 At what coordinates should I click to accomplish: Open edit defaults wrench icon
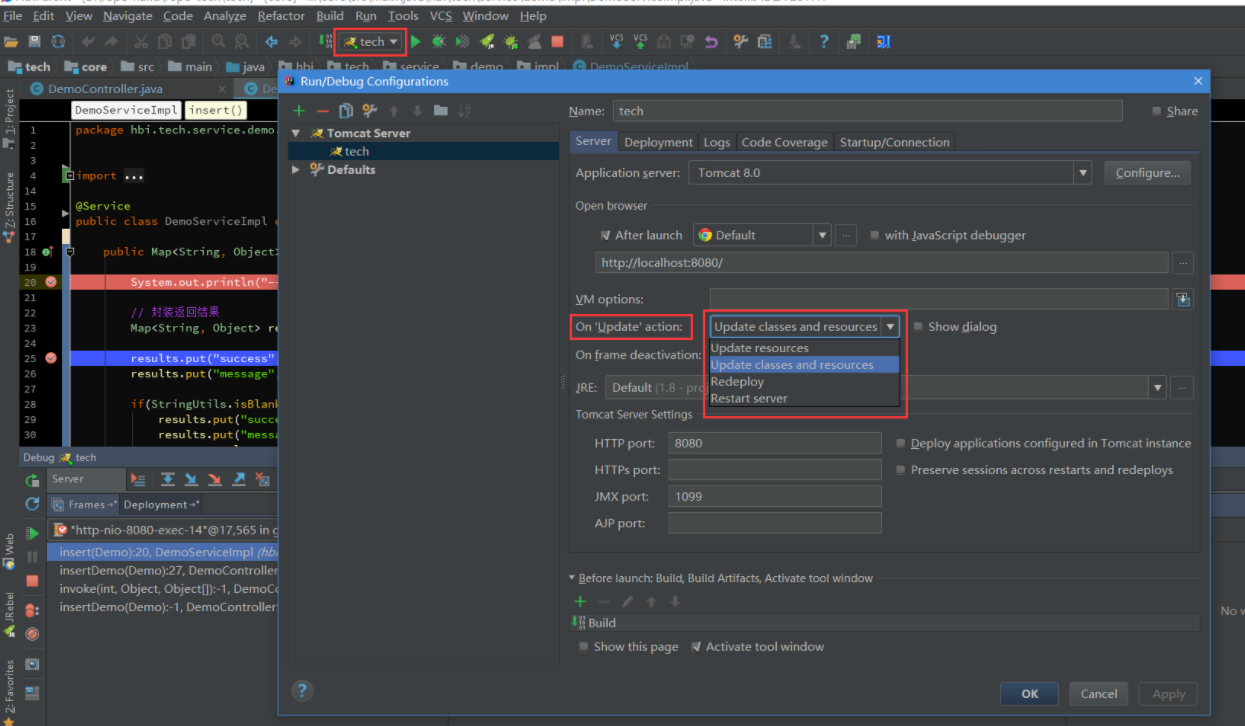click(370, 111)
